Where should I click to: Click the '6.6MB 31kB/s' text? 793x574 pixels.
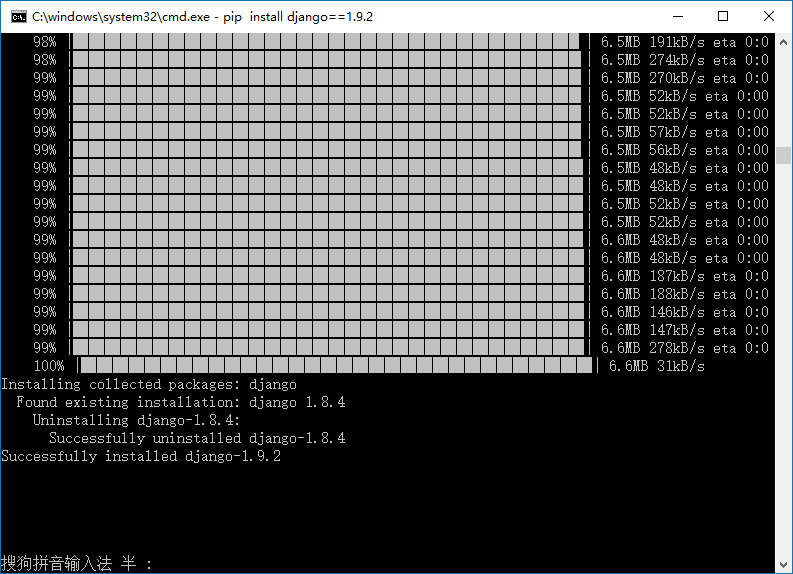[656, 366]
